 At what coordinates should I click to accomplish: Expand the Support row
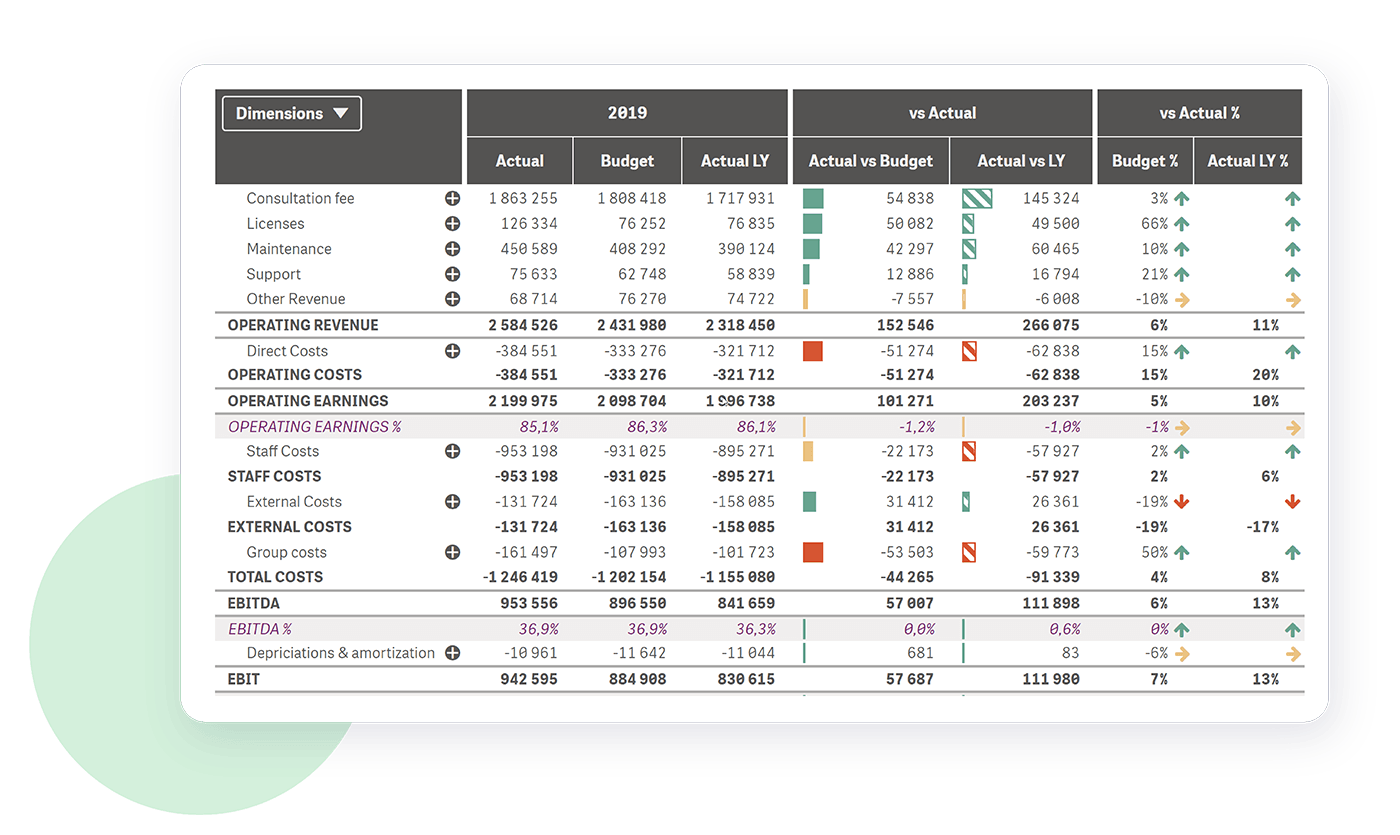452,274
